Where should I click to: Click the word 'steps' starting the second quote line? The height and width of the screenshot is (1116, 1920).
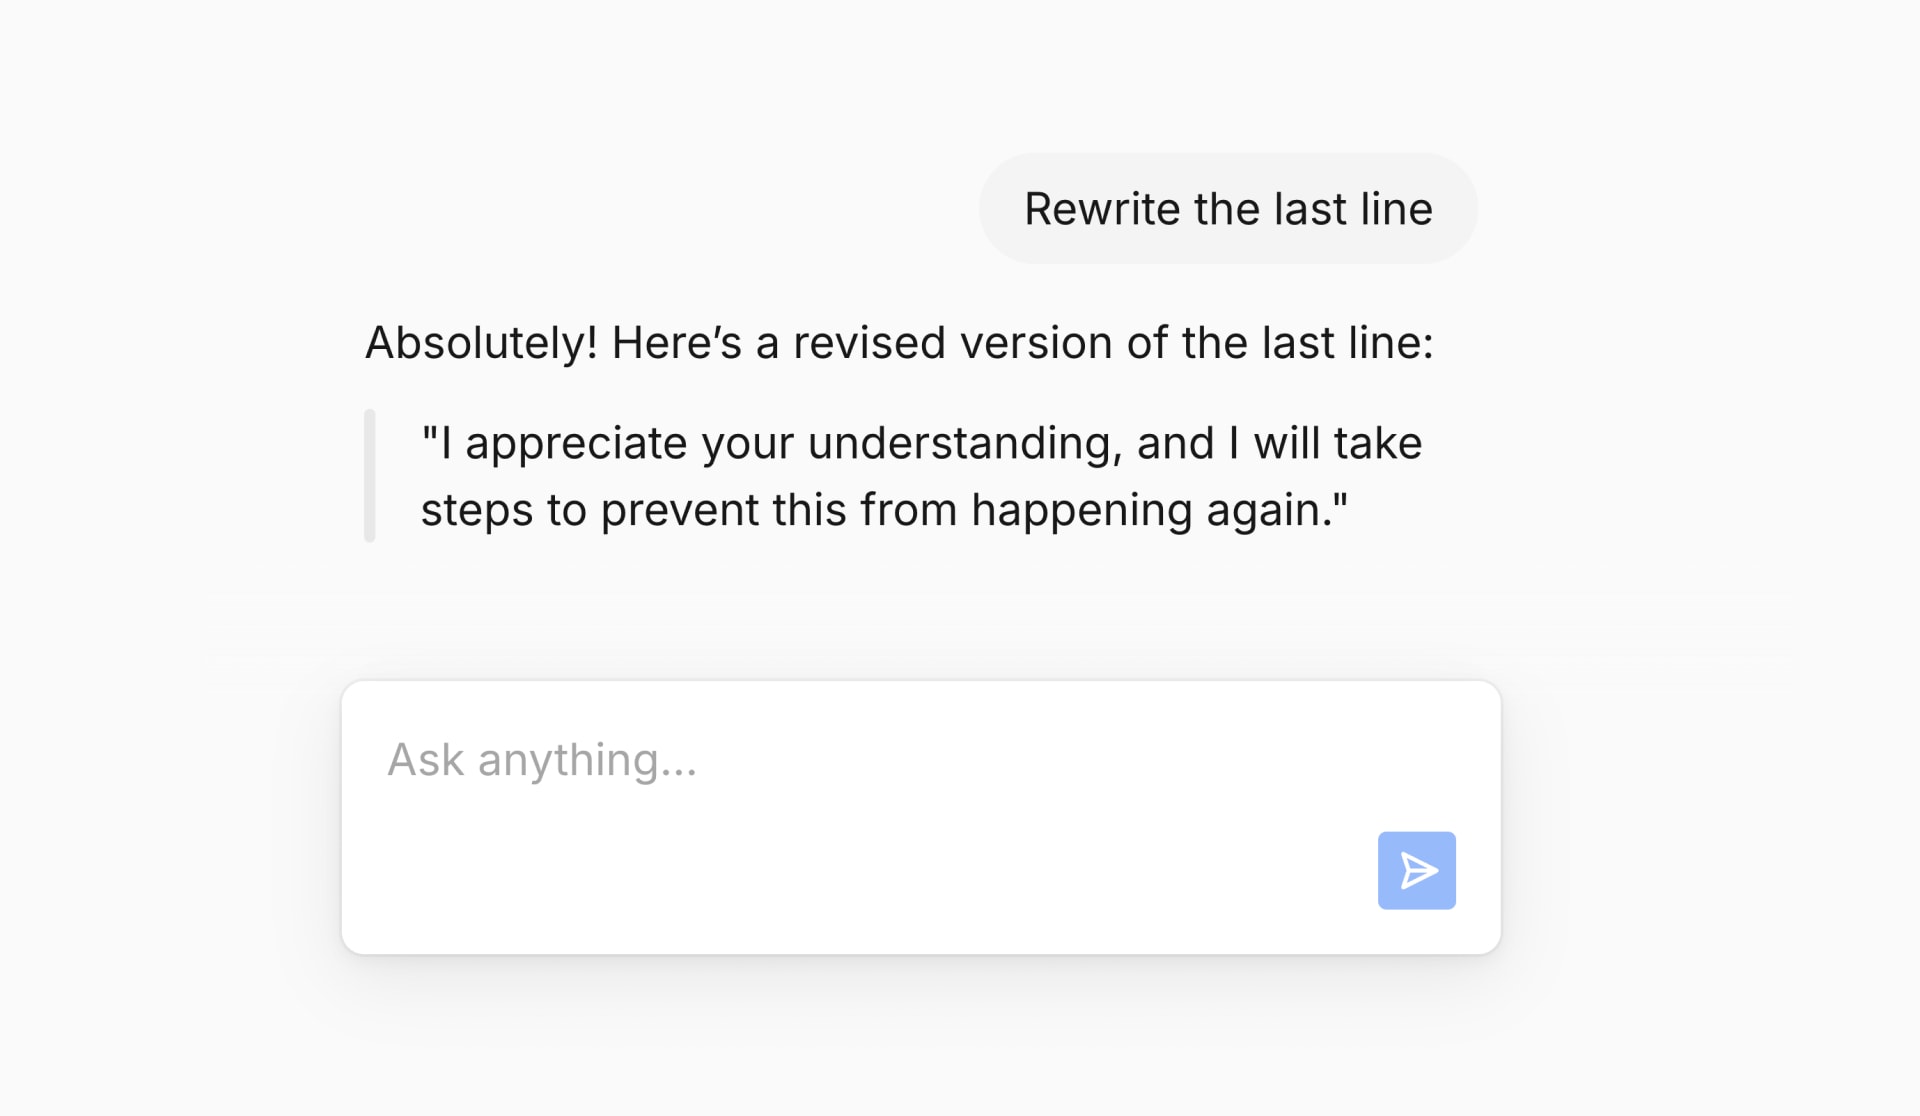476,511
